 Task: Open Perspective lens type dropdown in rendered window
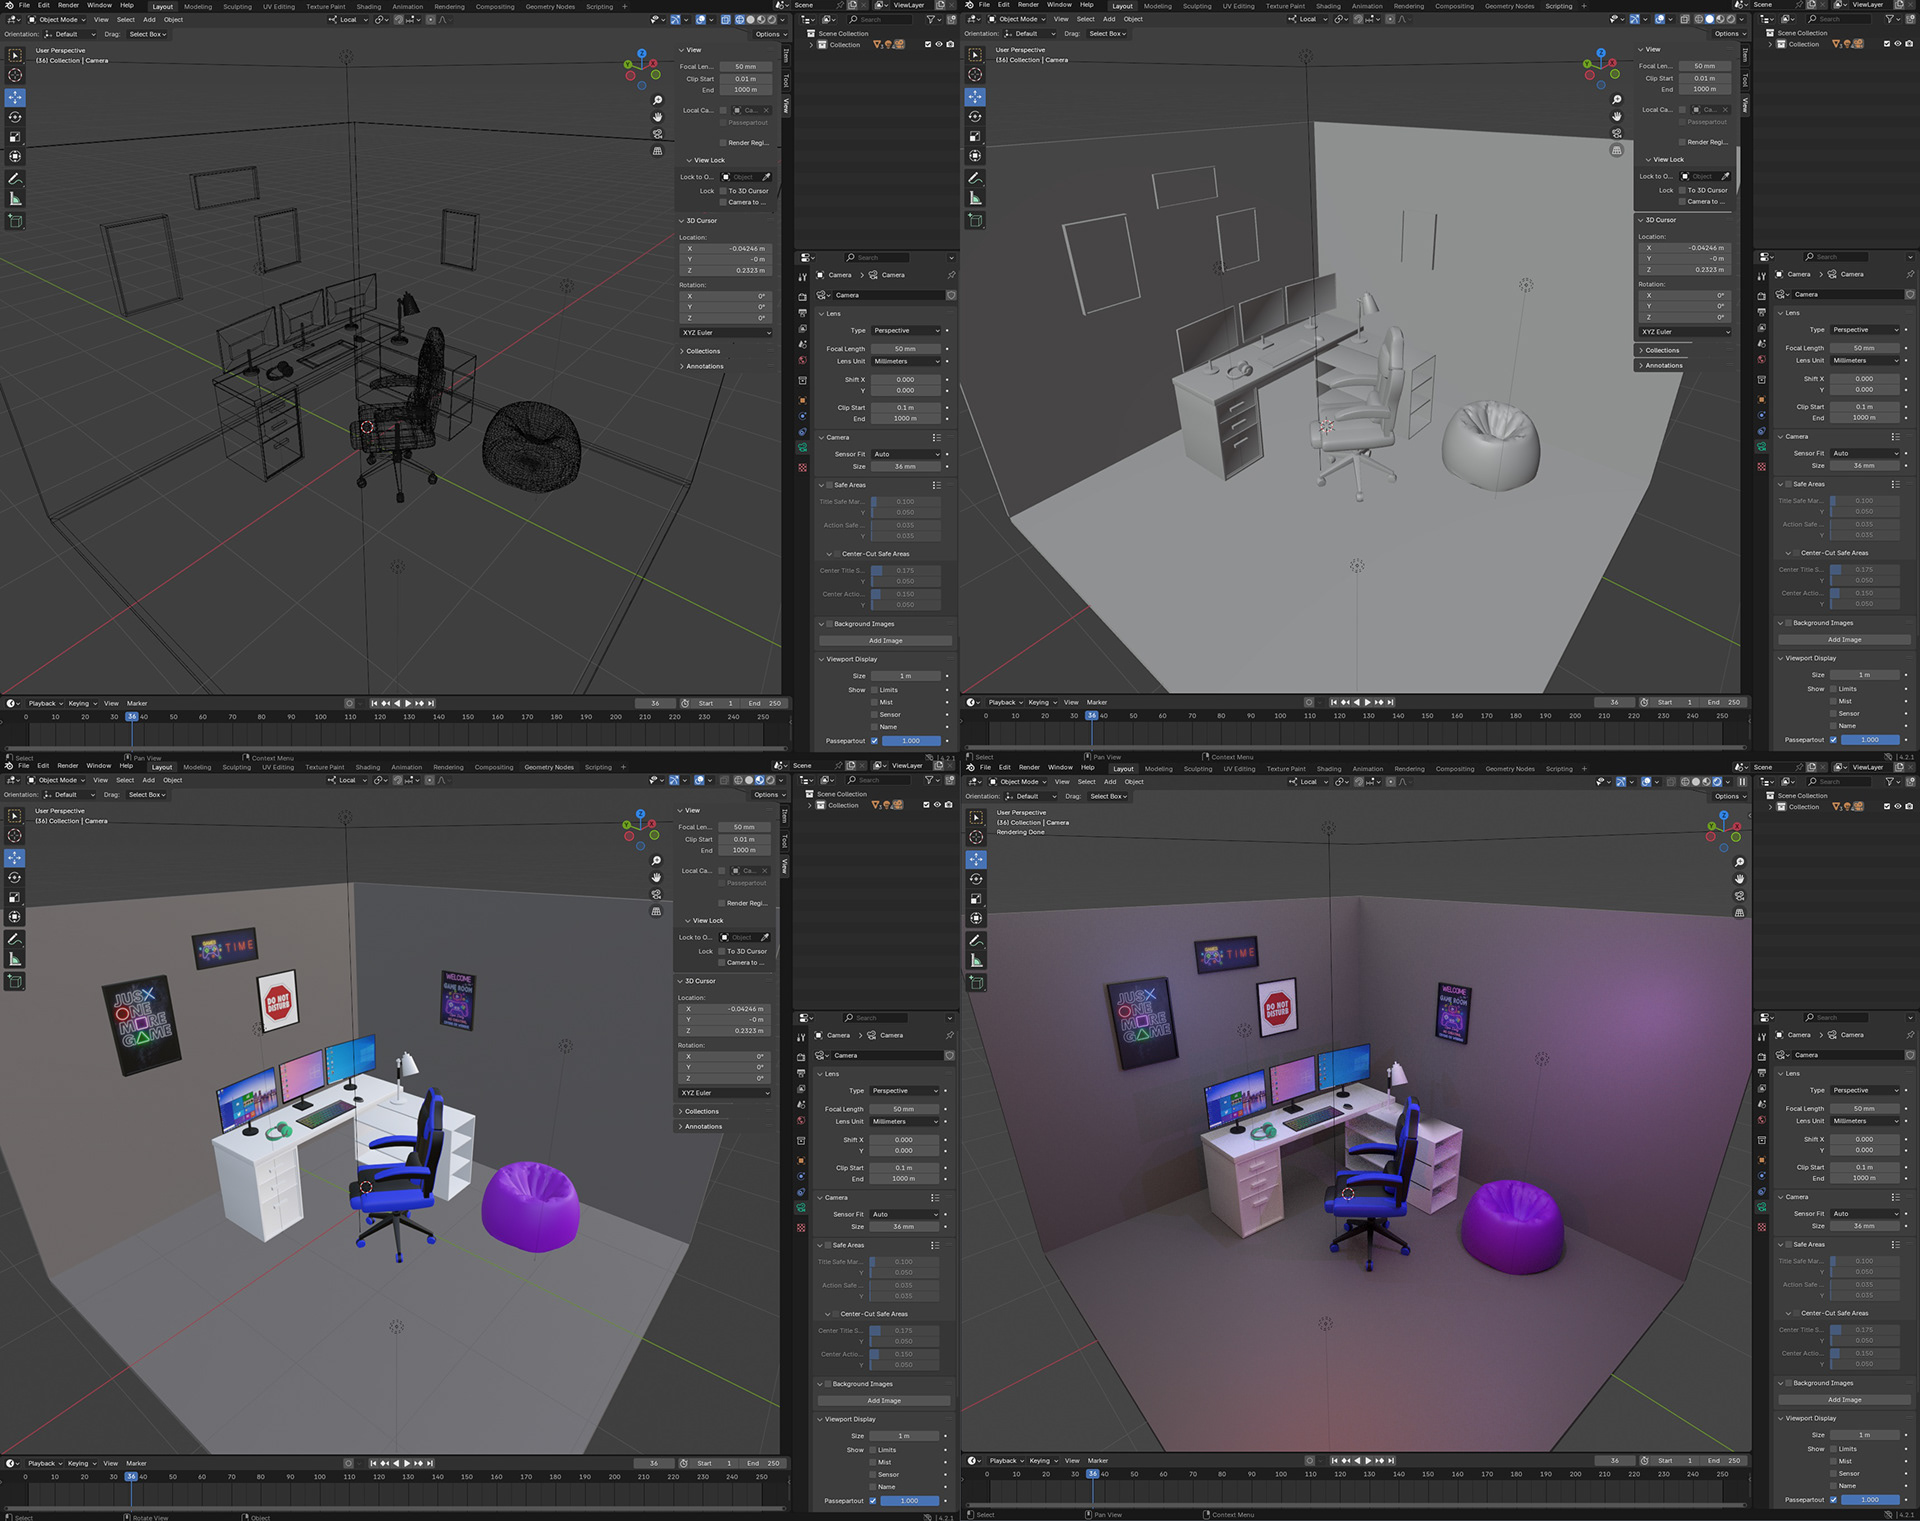pyautogui.click(x=1863, y=1090)
